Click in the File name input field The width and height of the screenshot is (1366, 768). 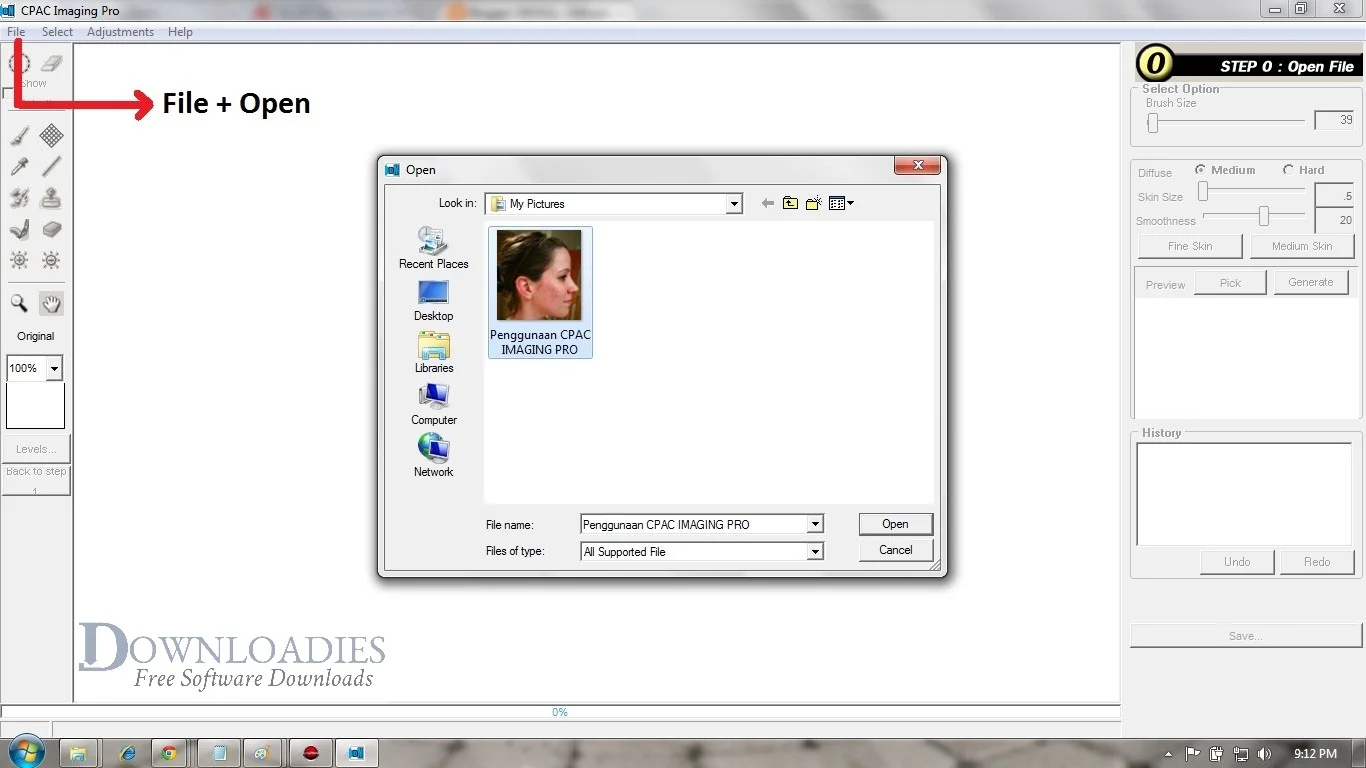click(x=694, y=524)
